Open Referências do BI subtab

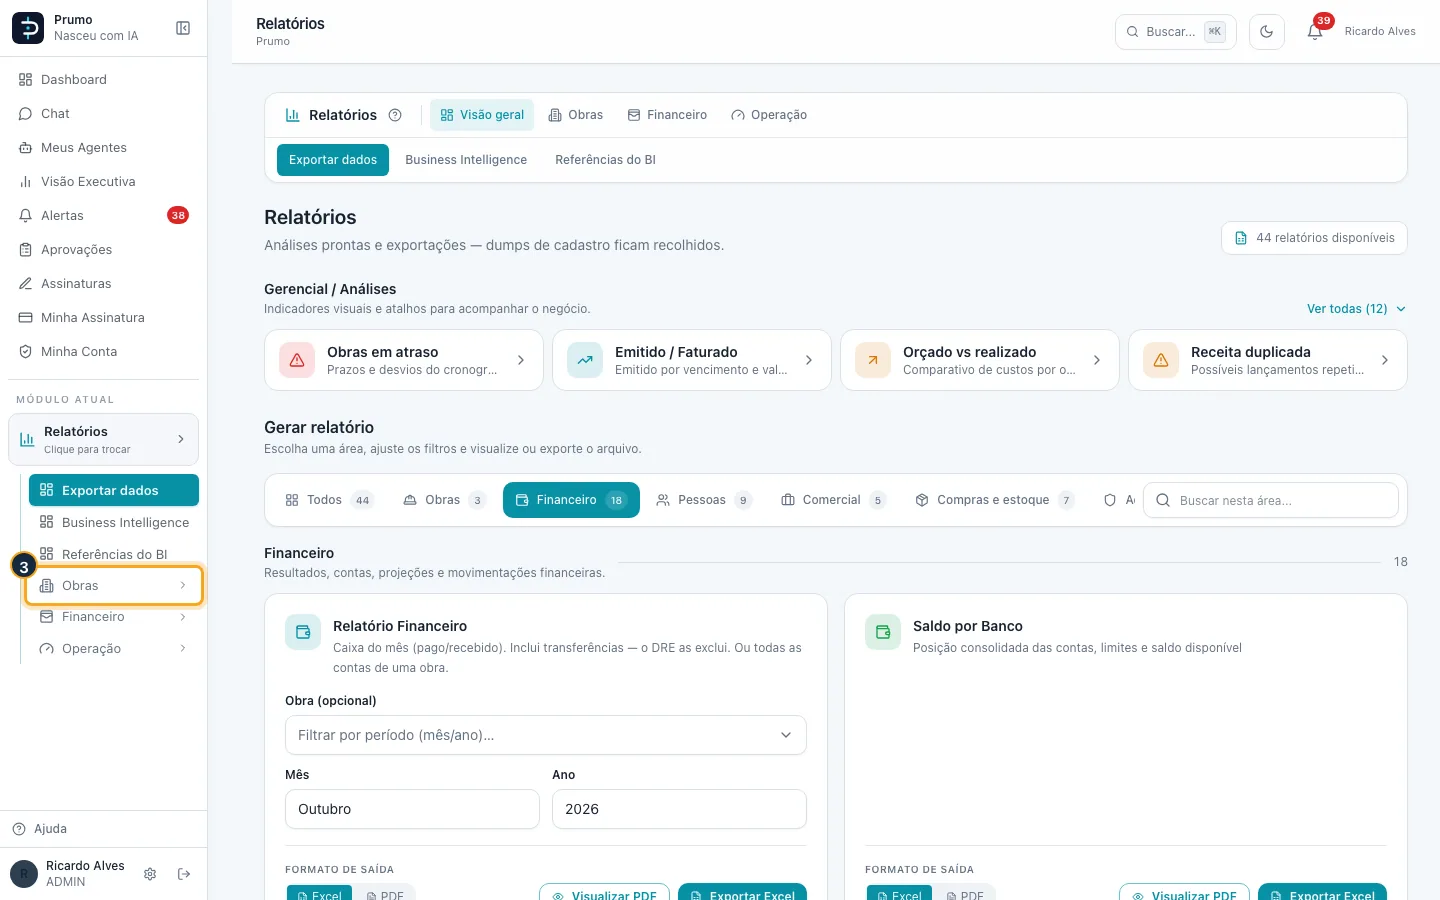605,160
